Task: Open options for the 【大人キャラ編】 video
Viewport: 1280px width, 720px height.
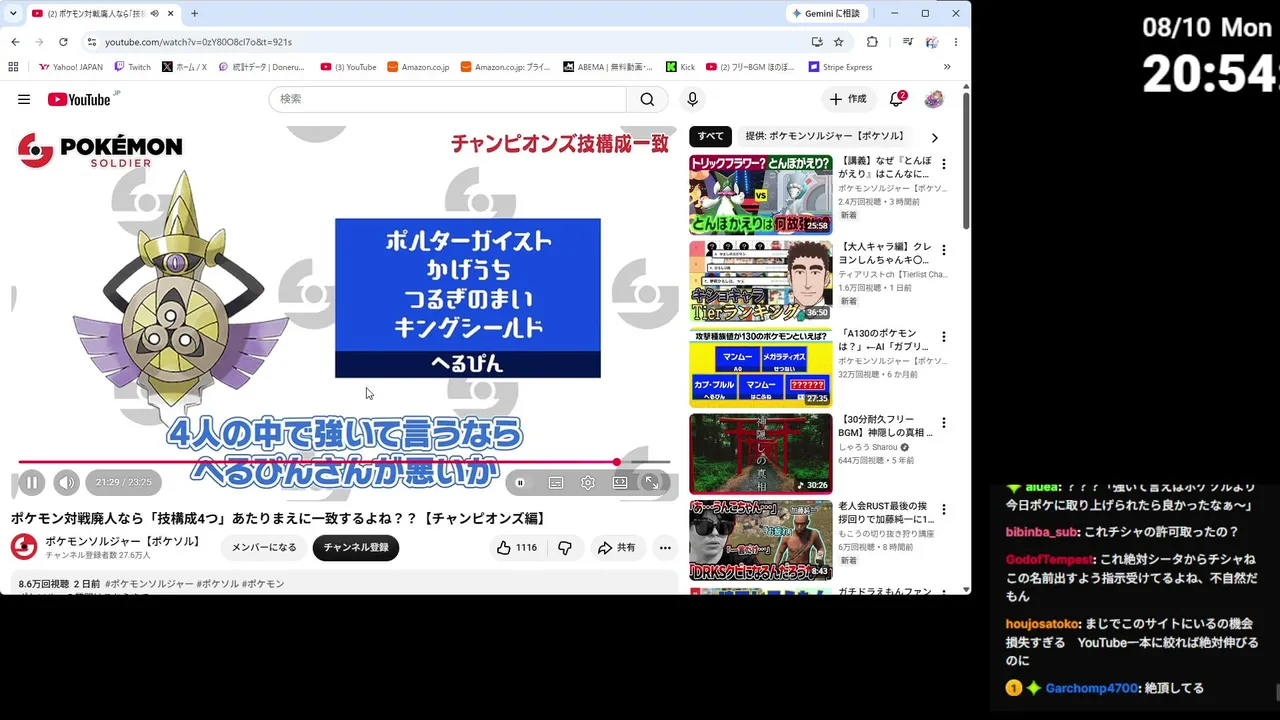Action: click(943, 250)
